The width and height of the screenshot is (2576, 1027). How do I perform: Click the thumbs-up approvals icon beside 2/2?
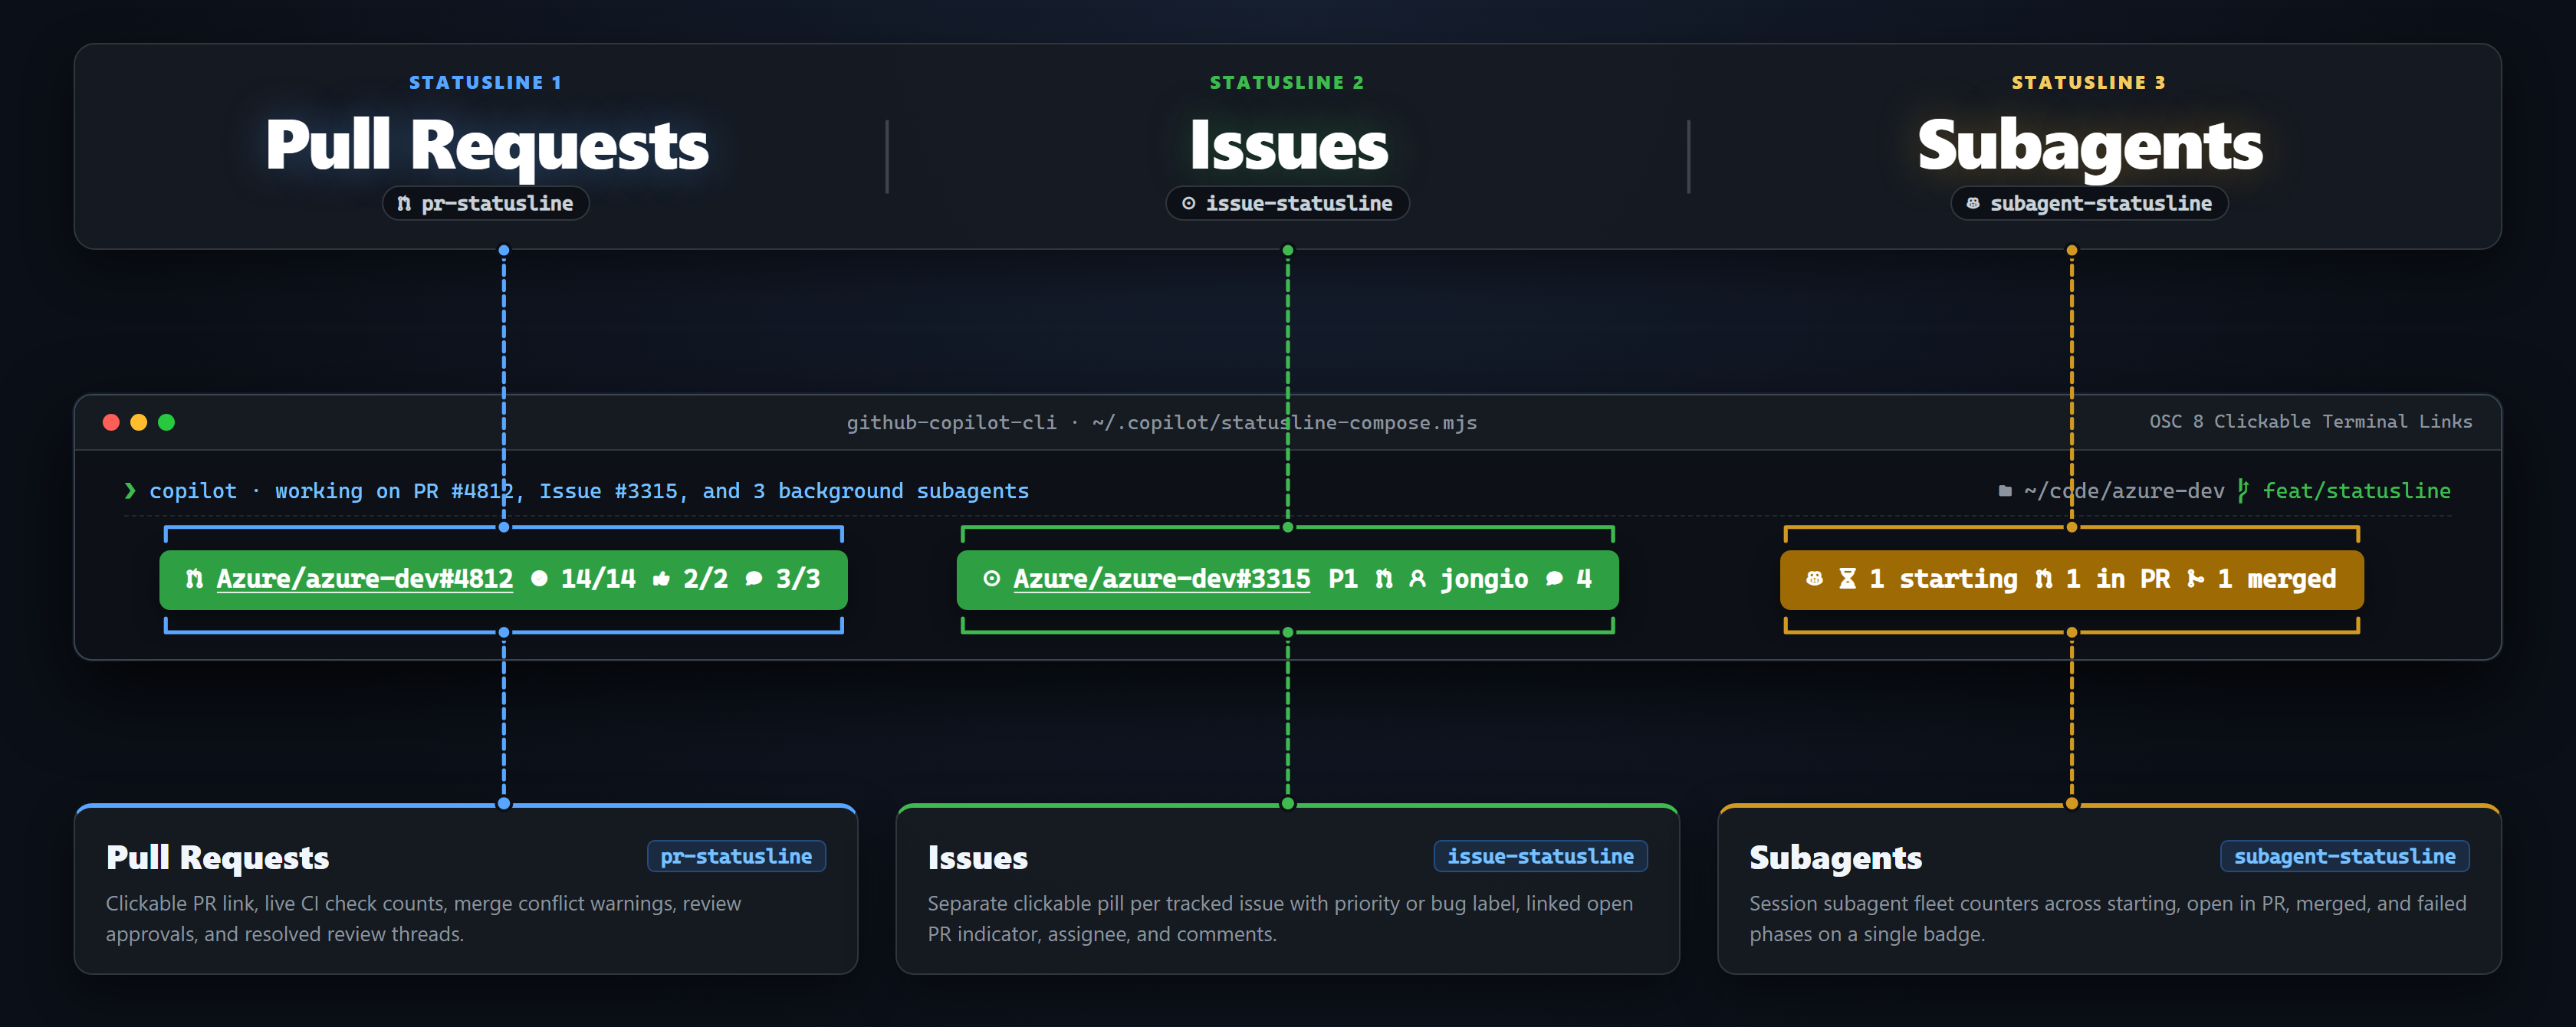pos(661,578)
